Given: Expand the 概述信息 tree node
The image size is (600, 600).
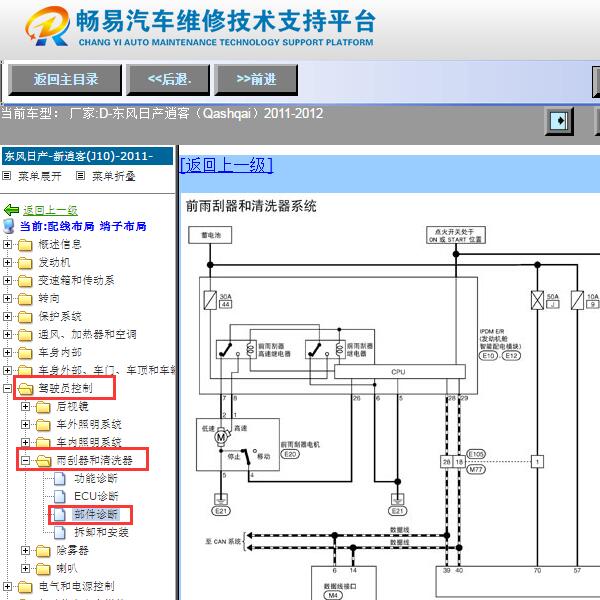Looking at the screenshot, I should tap(7, 245).
